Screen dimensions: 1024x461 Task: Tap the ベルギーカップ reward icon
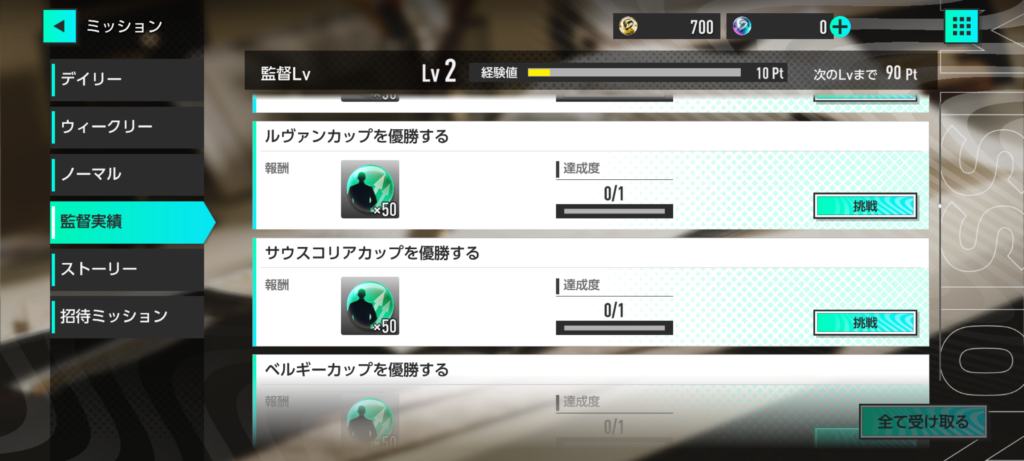[370, 422]
